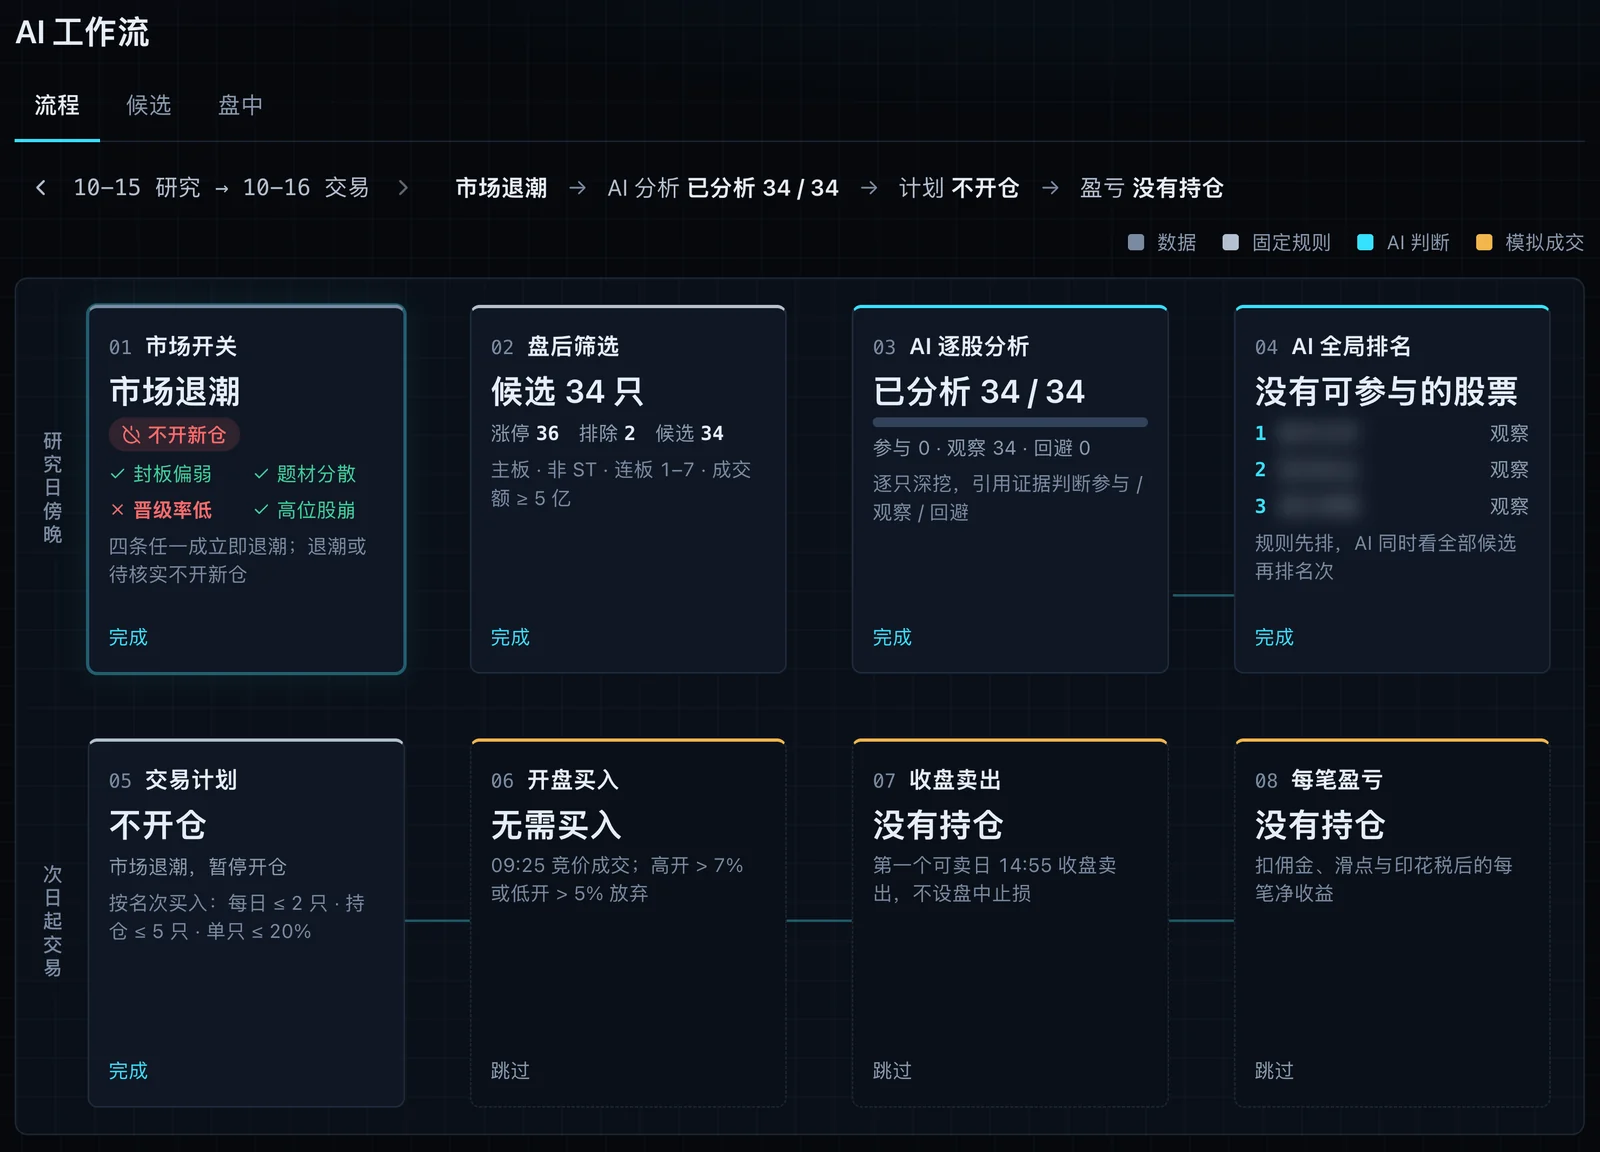Click the arrow before 计划 不开仓
1600x1152 pixels.
coord(870,188)
